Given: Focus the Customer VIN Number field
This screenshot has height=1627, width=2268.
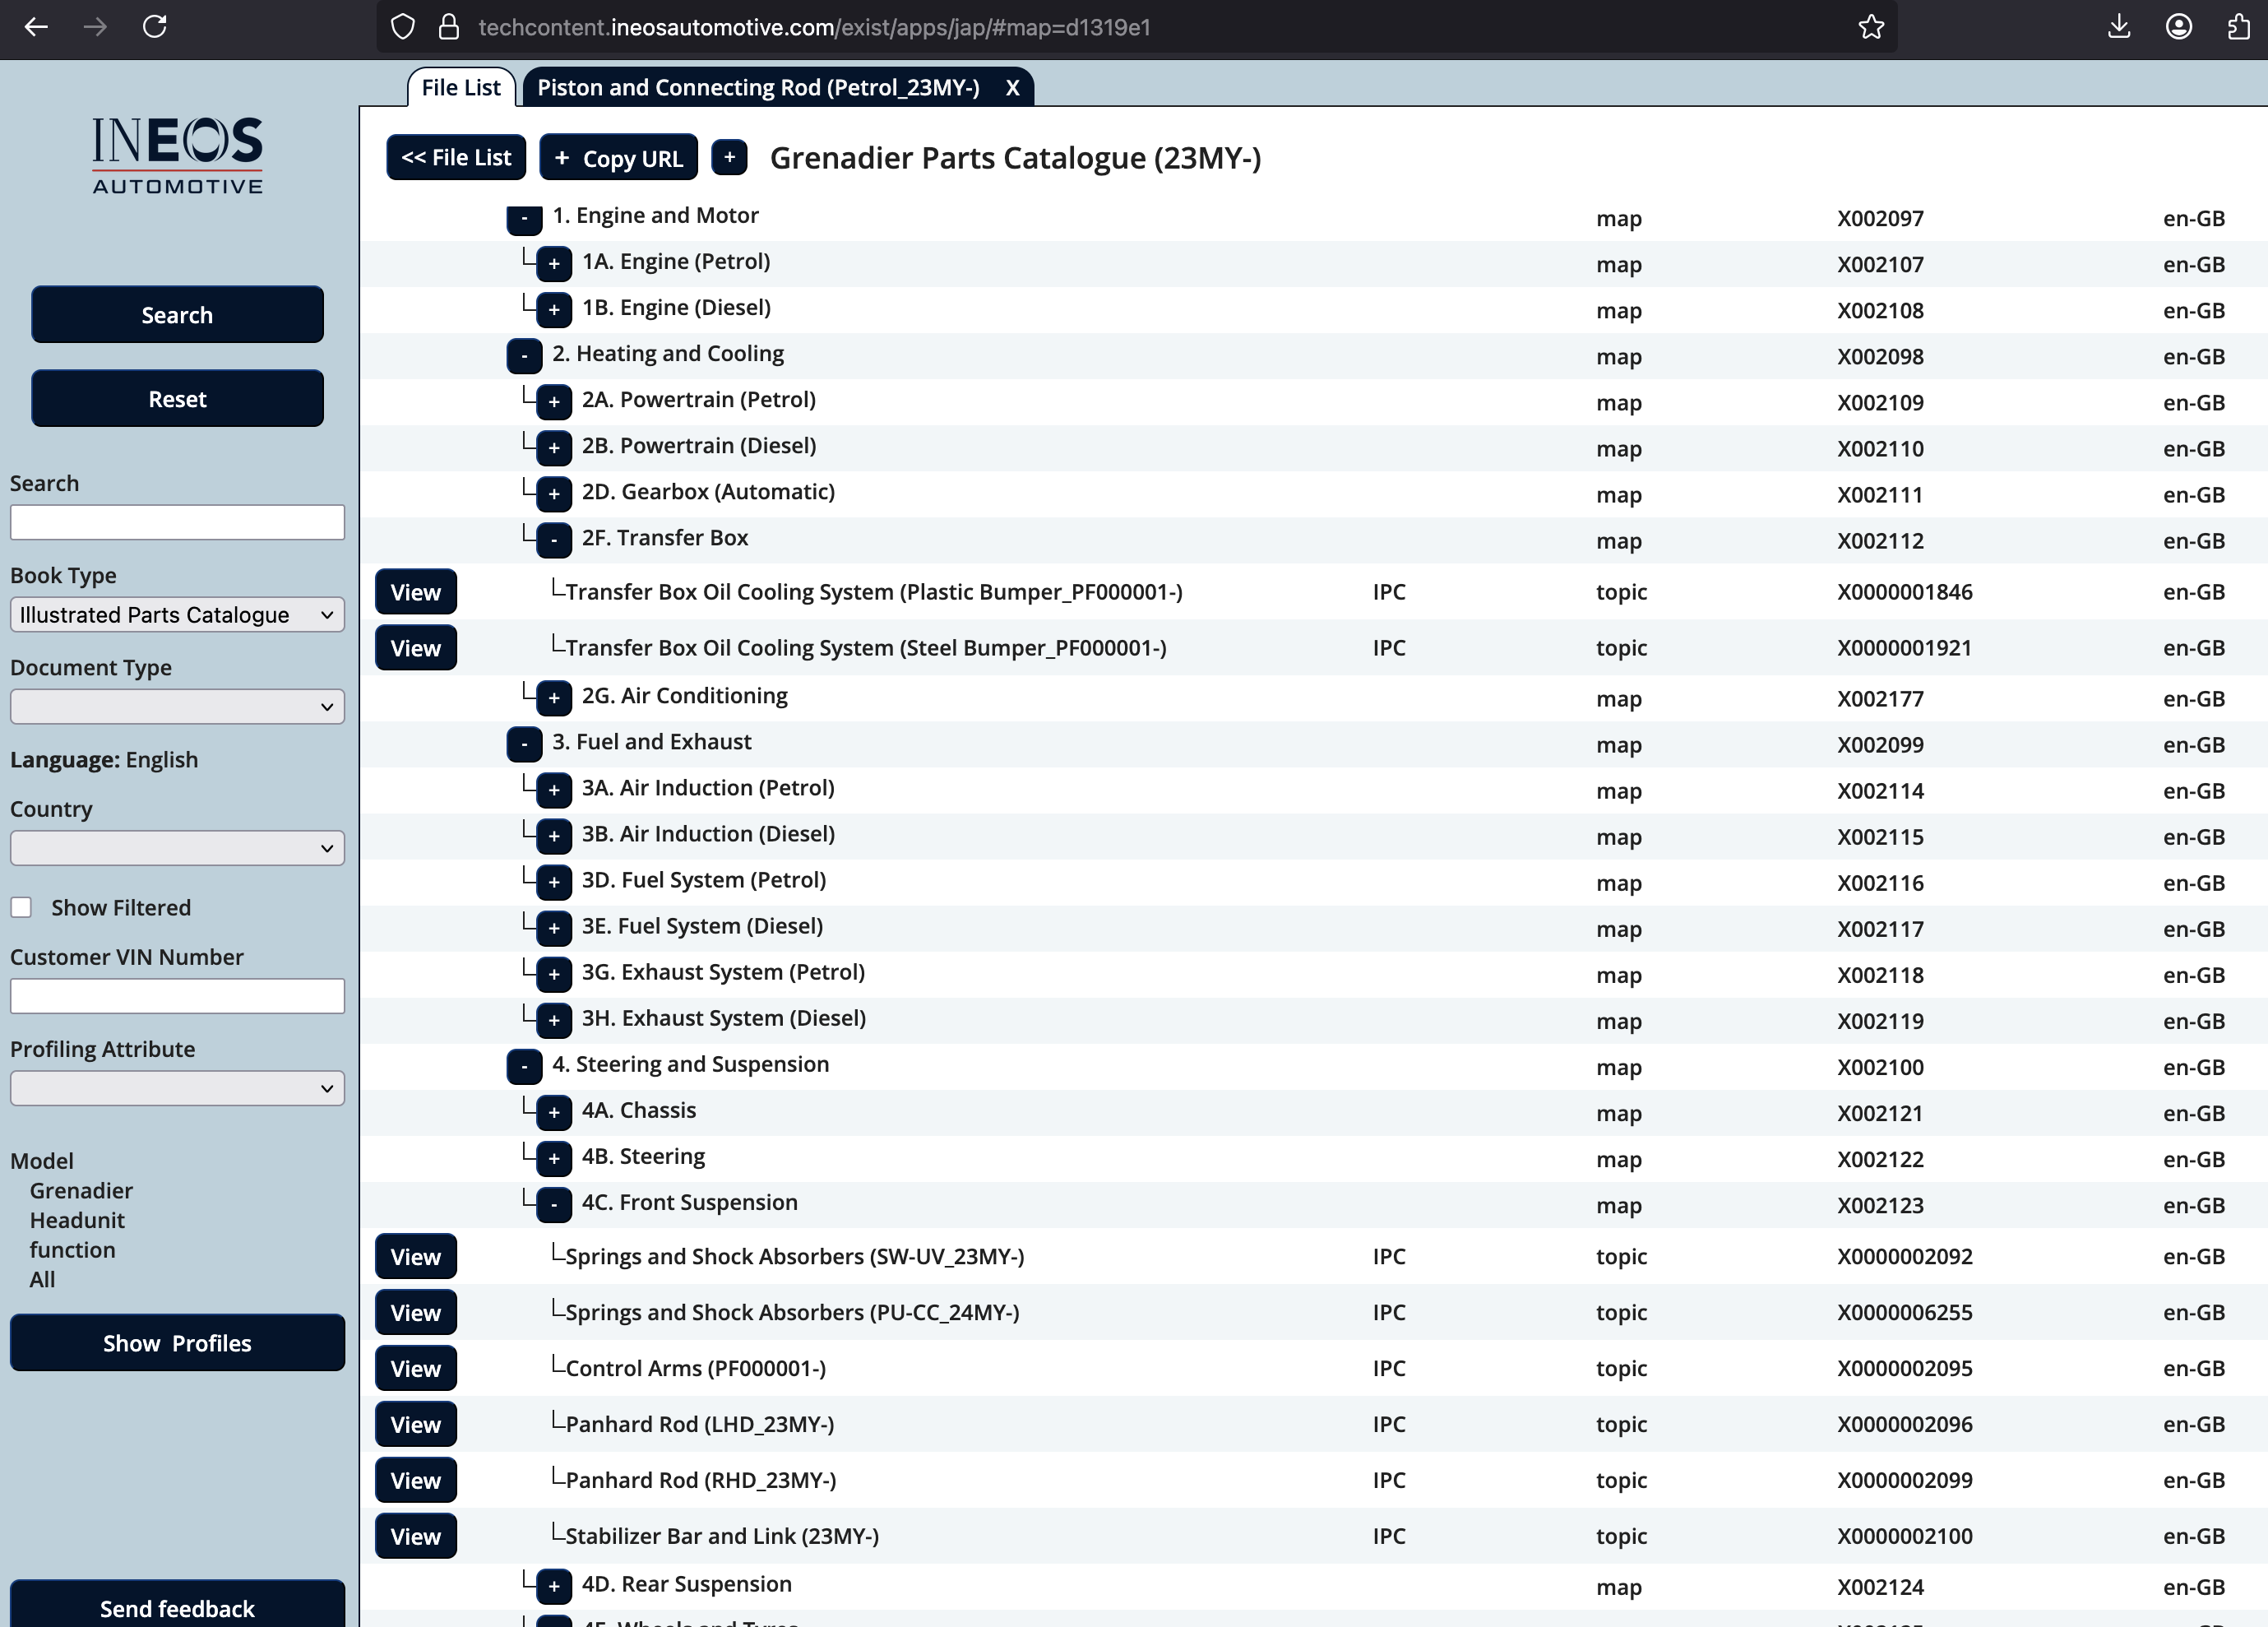Looking at the screenshot, I should (177, 996).
